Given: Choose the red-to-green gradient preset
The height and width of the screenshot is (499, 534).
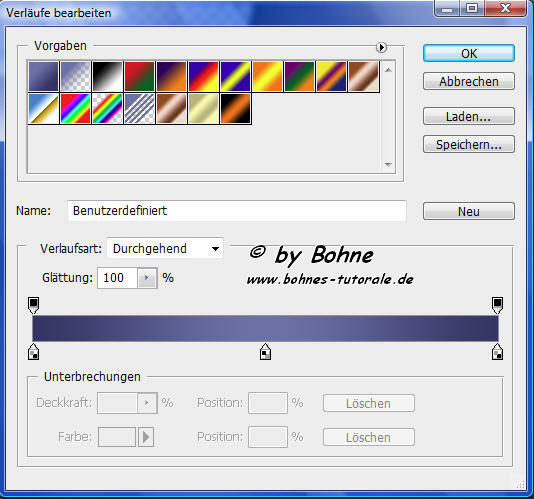Looking at the screenshot, I should (139, 77).
